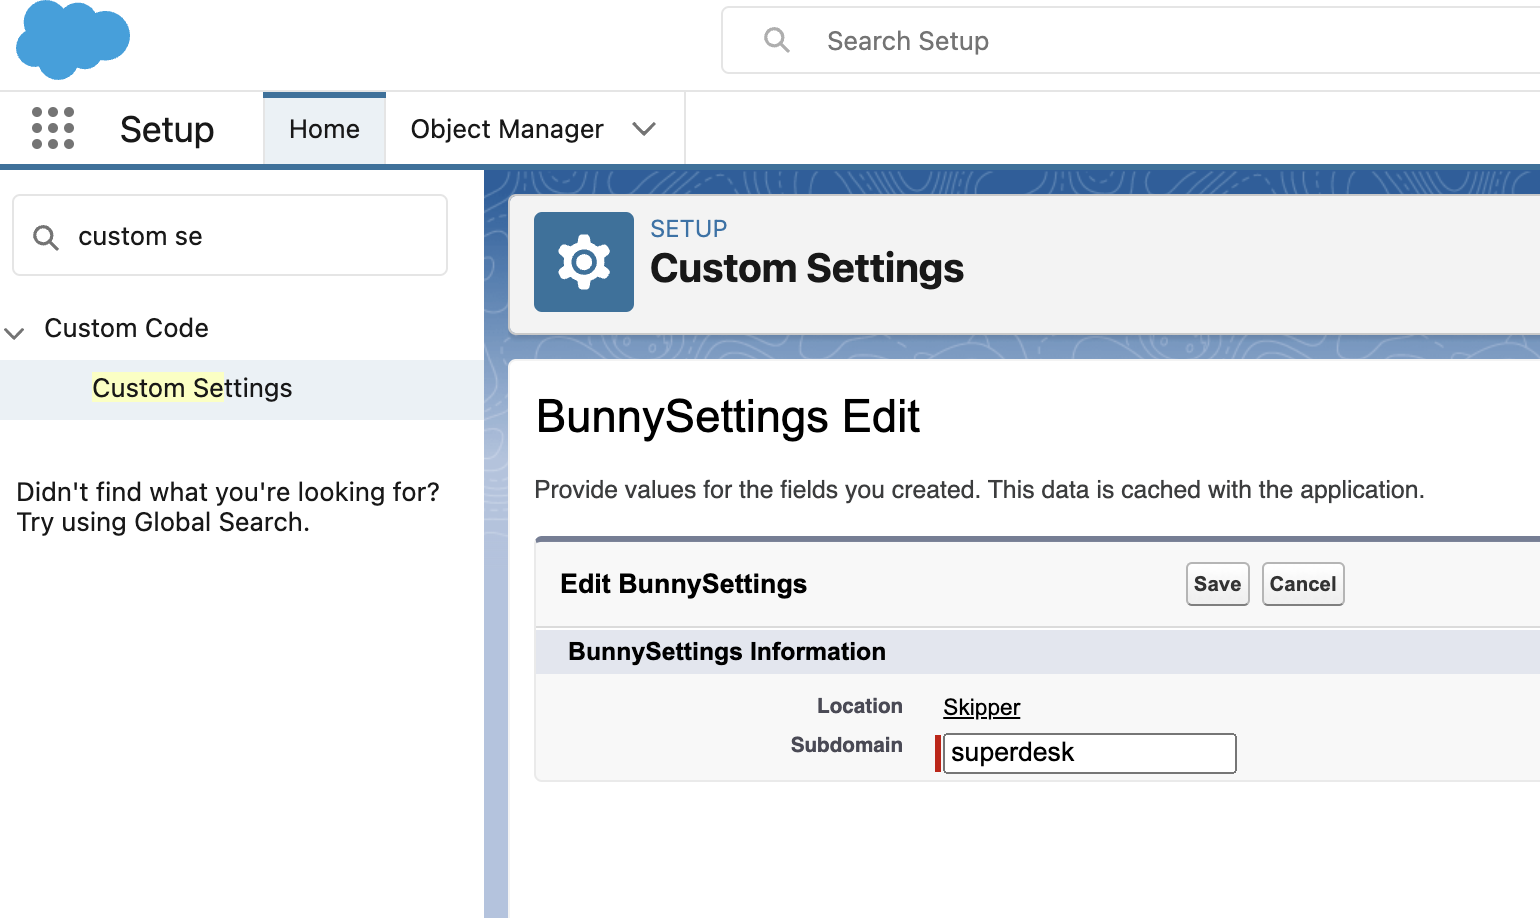Open the App Launcher dots grid

pyautogui.click(x=53, y=128)
